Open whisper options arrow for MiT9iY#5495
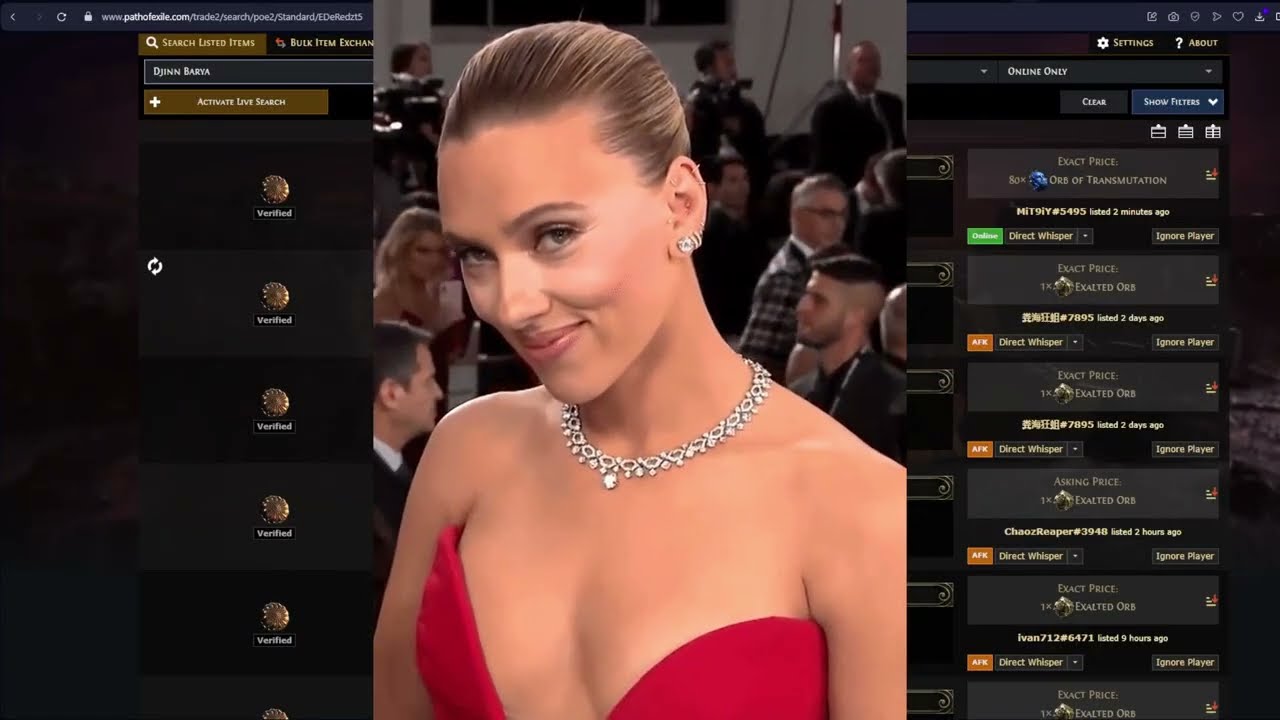The image size is (1280, 720). pyautogui.click(x=1086, y=236)
